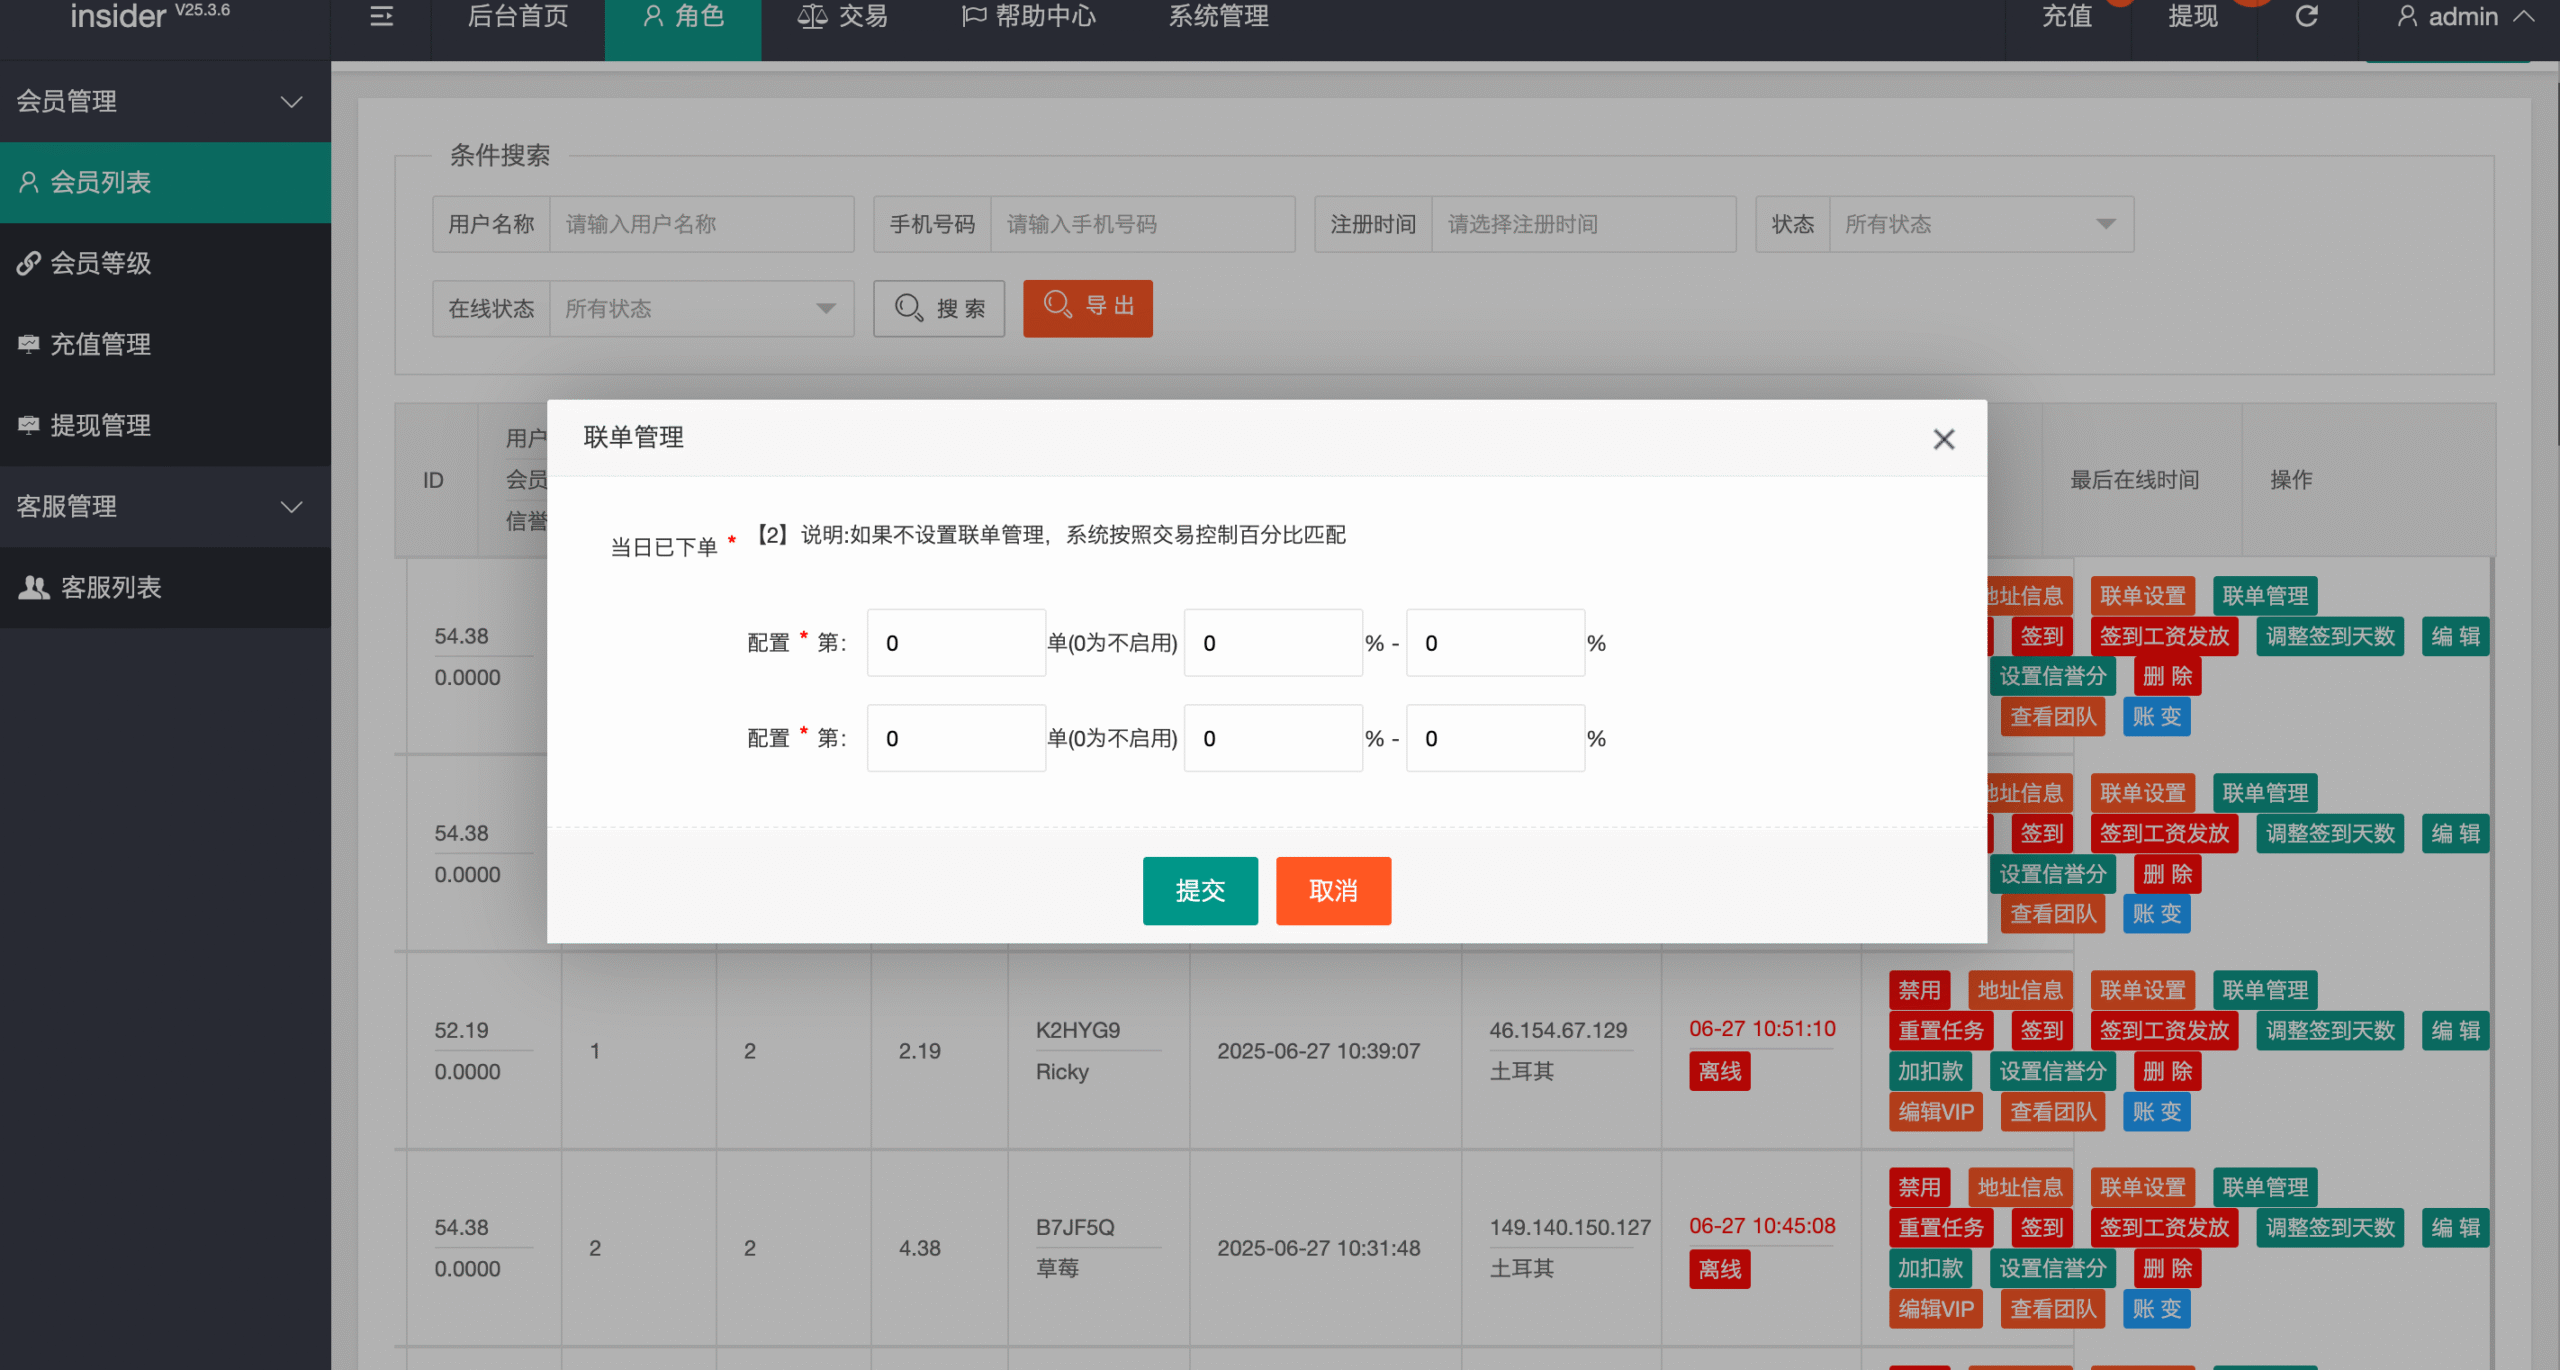The width and height of the screenshot is (2560, 1370).
Task: Select the 角色 top menu tab
Action: pyautogui.click(x=683, y=17)
